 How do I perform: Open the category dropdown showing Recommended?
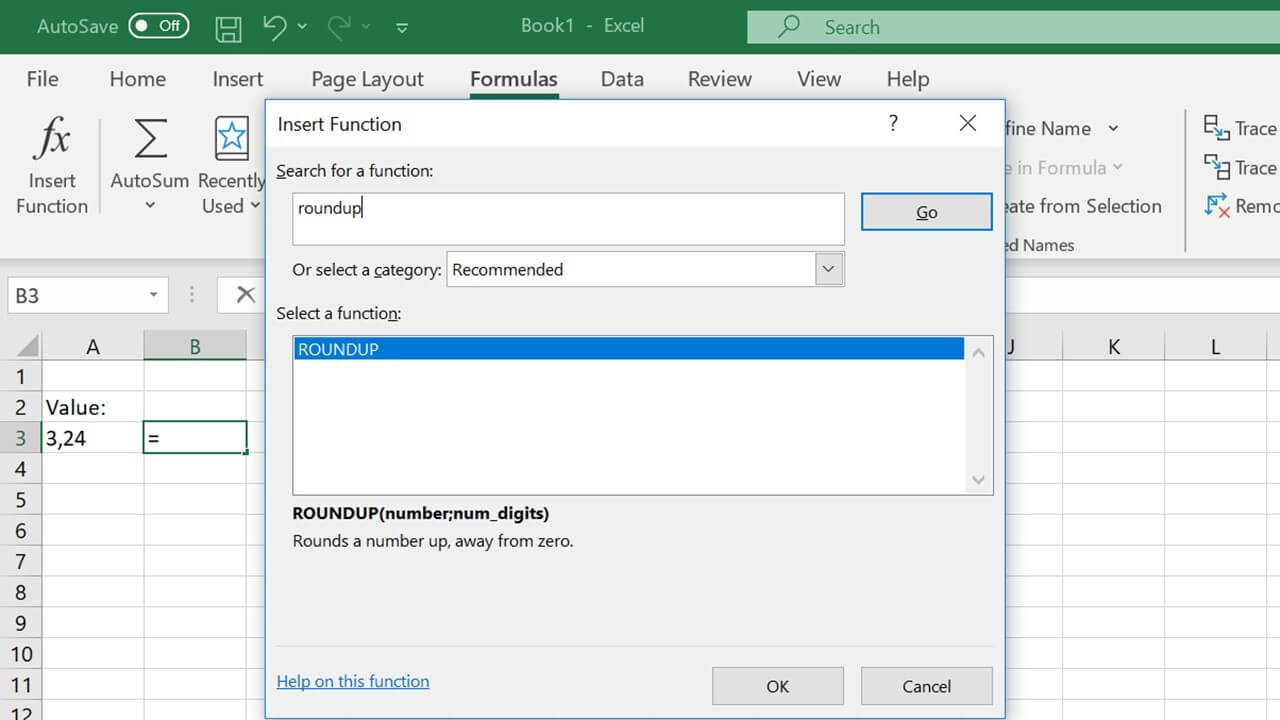click(828, 269)
